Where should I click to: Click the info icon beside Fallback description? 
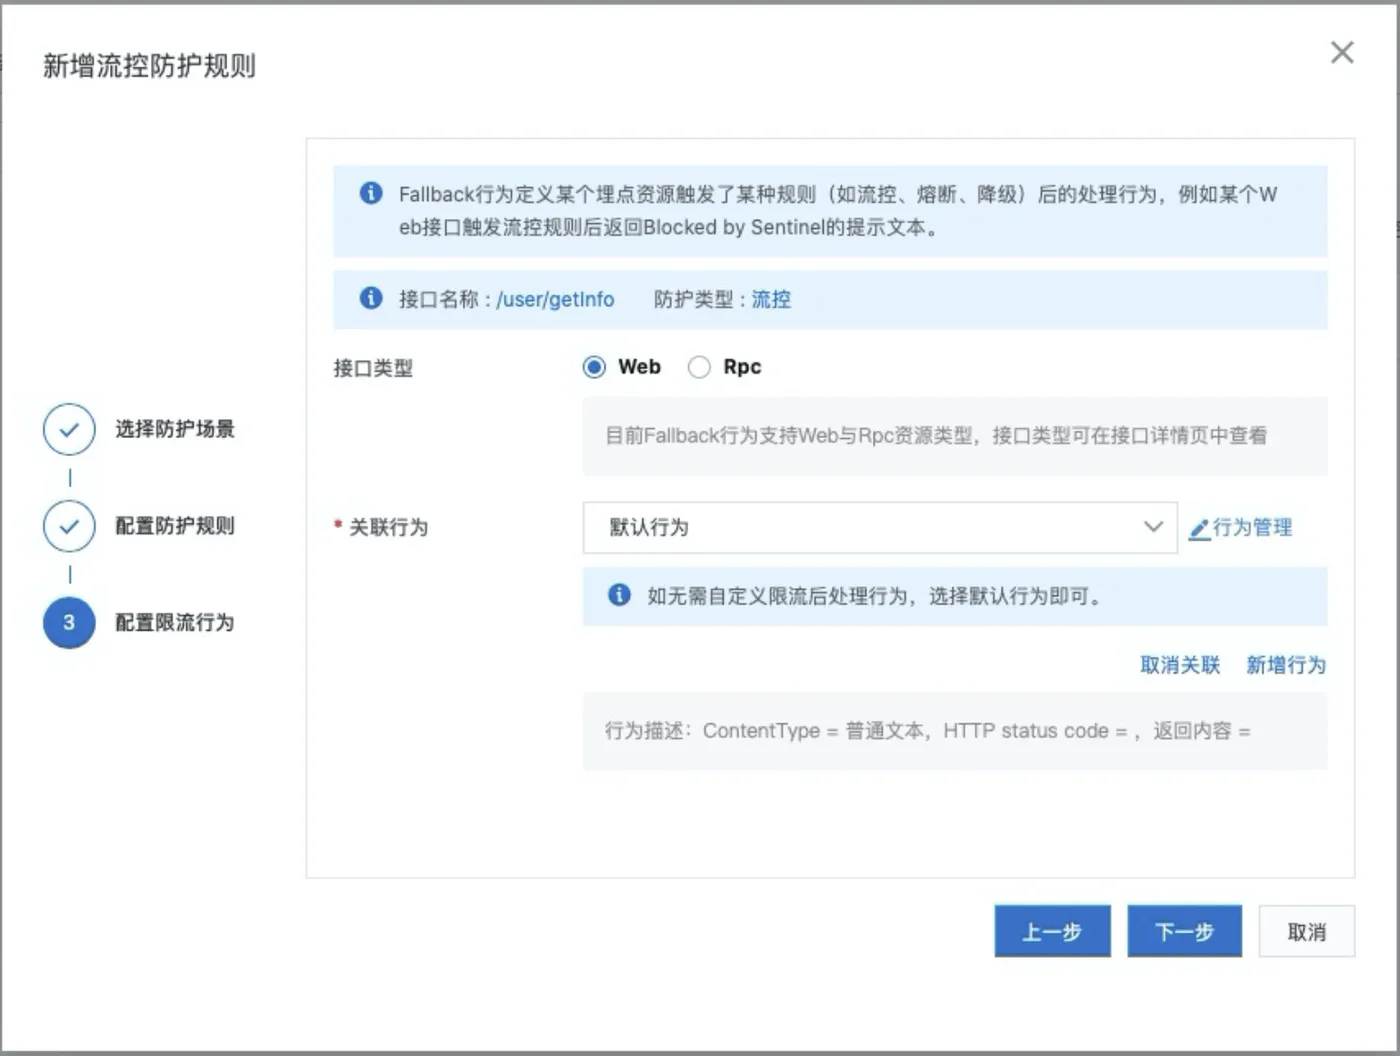(x=371, y=193)
